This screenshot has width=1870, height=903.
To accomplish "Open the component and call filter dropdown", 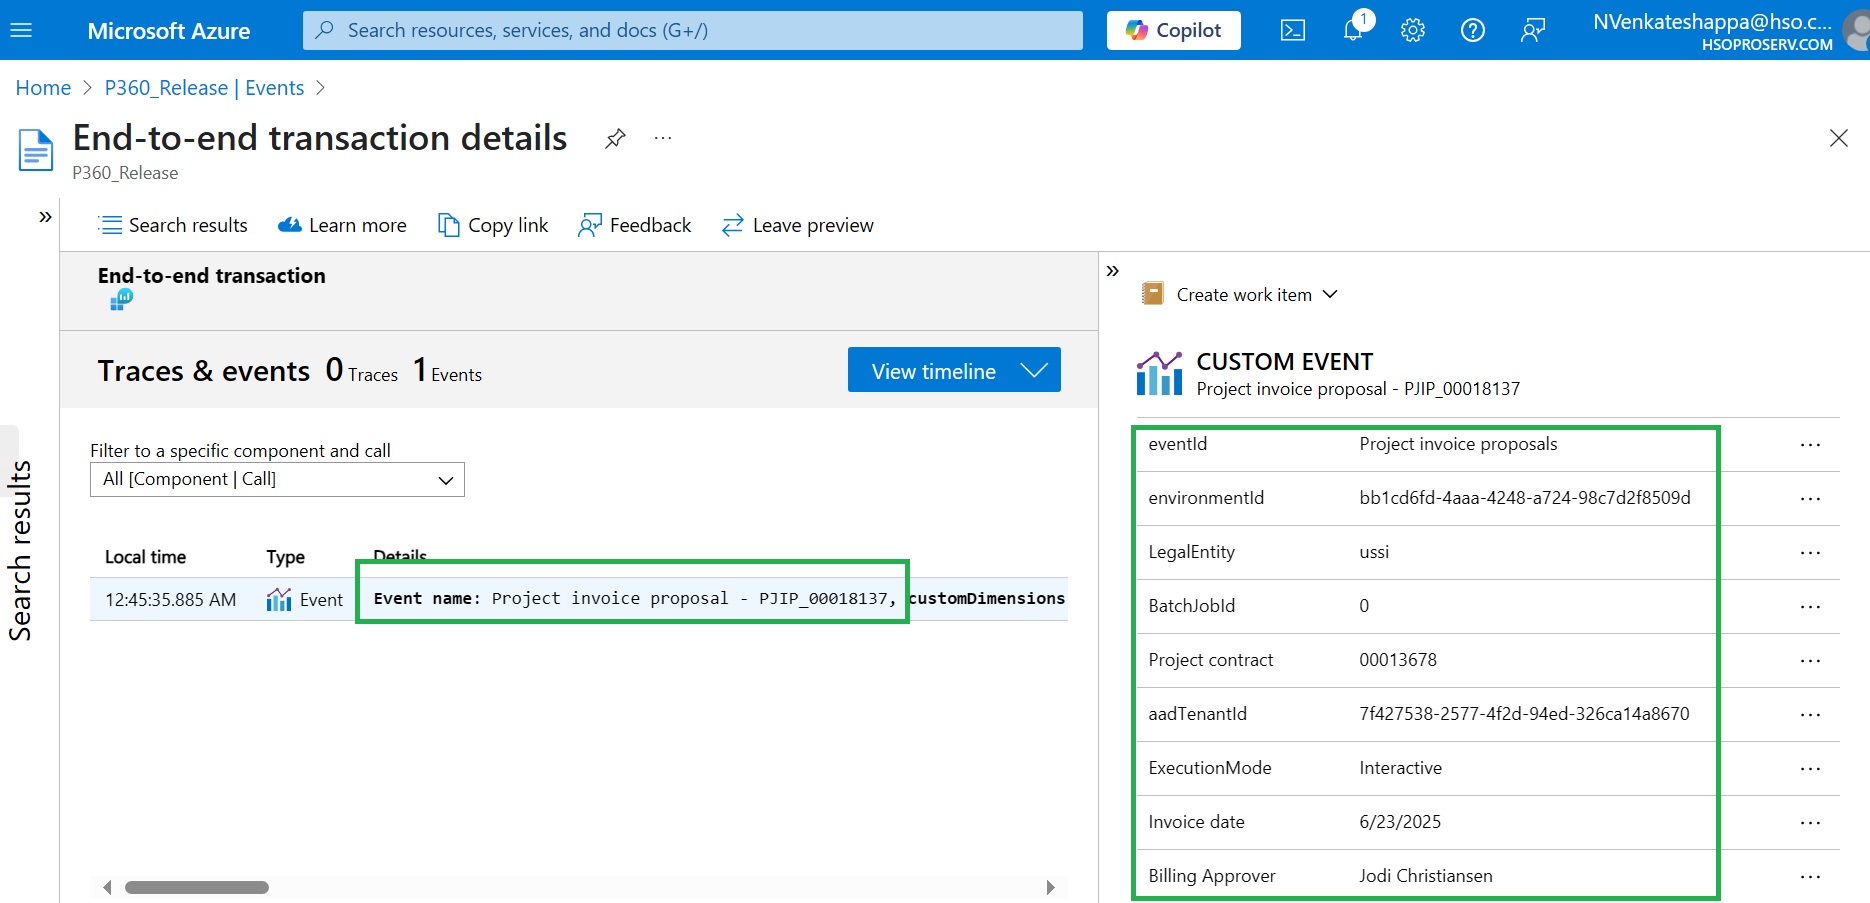I will 277,479.
